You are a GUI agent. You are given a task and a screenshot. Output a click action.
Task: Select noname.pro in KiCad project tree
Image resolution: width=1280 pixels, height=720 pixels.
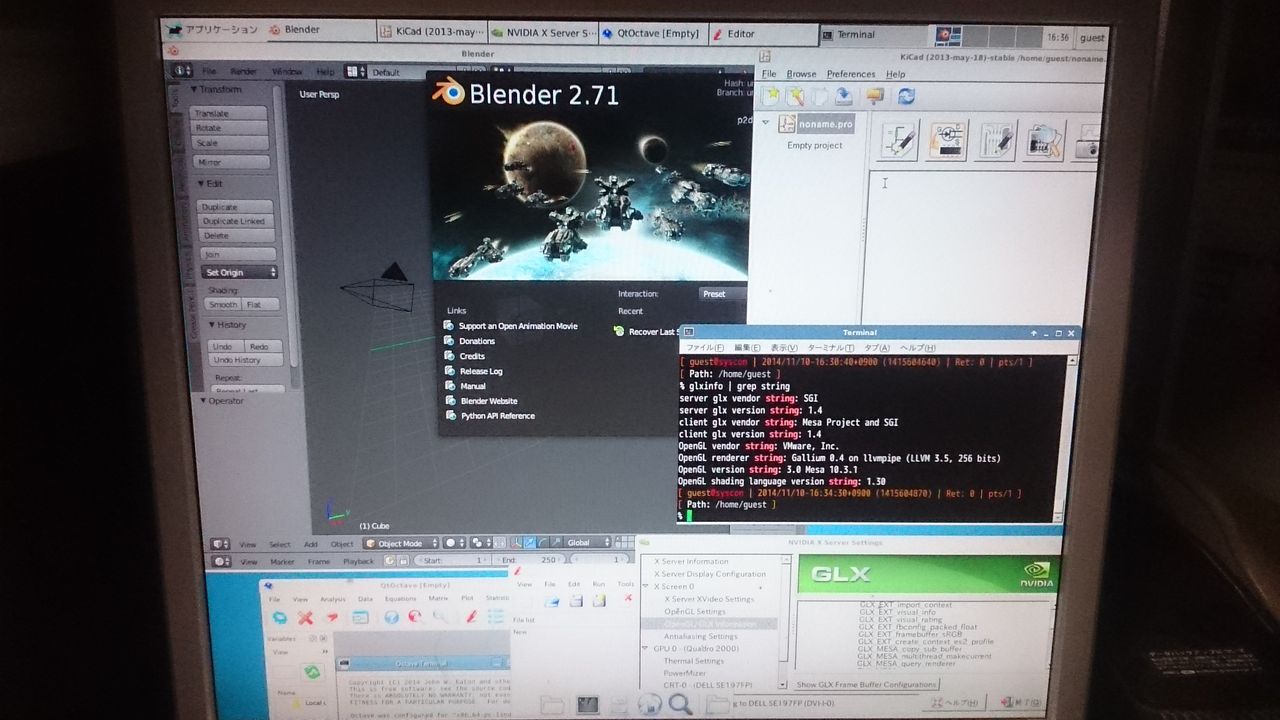click(x=825, y=123)
